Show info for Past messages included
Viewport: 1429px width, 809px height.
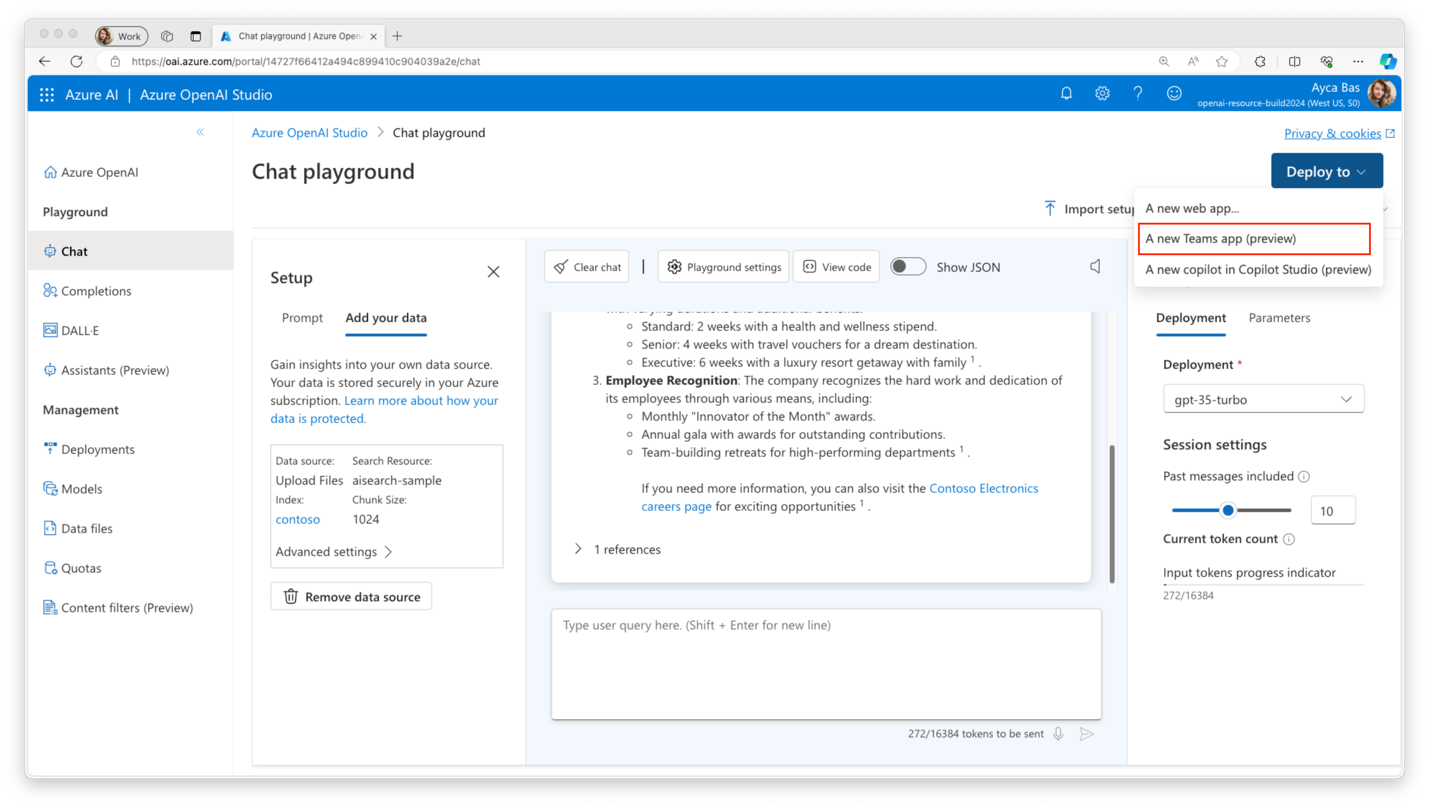click(1304, 476)
